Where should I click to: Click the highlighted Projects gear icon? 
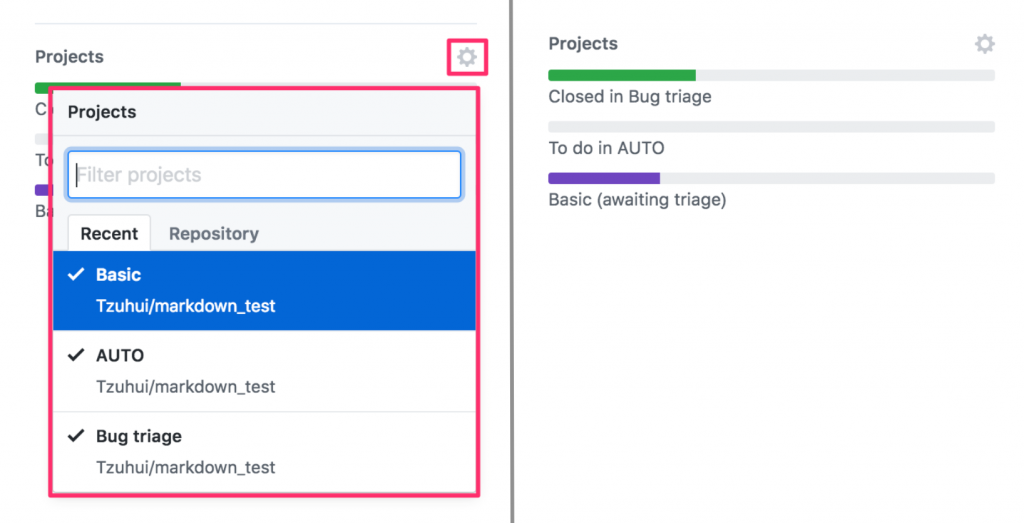coord(467,58)
